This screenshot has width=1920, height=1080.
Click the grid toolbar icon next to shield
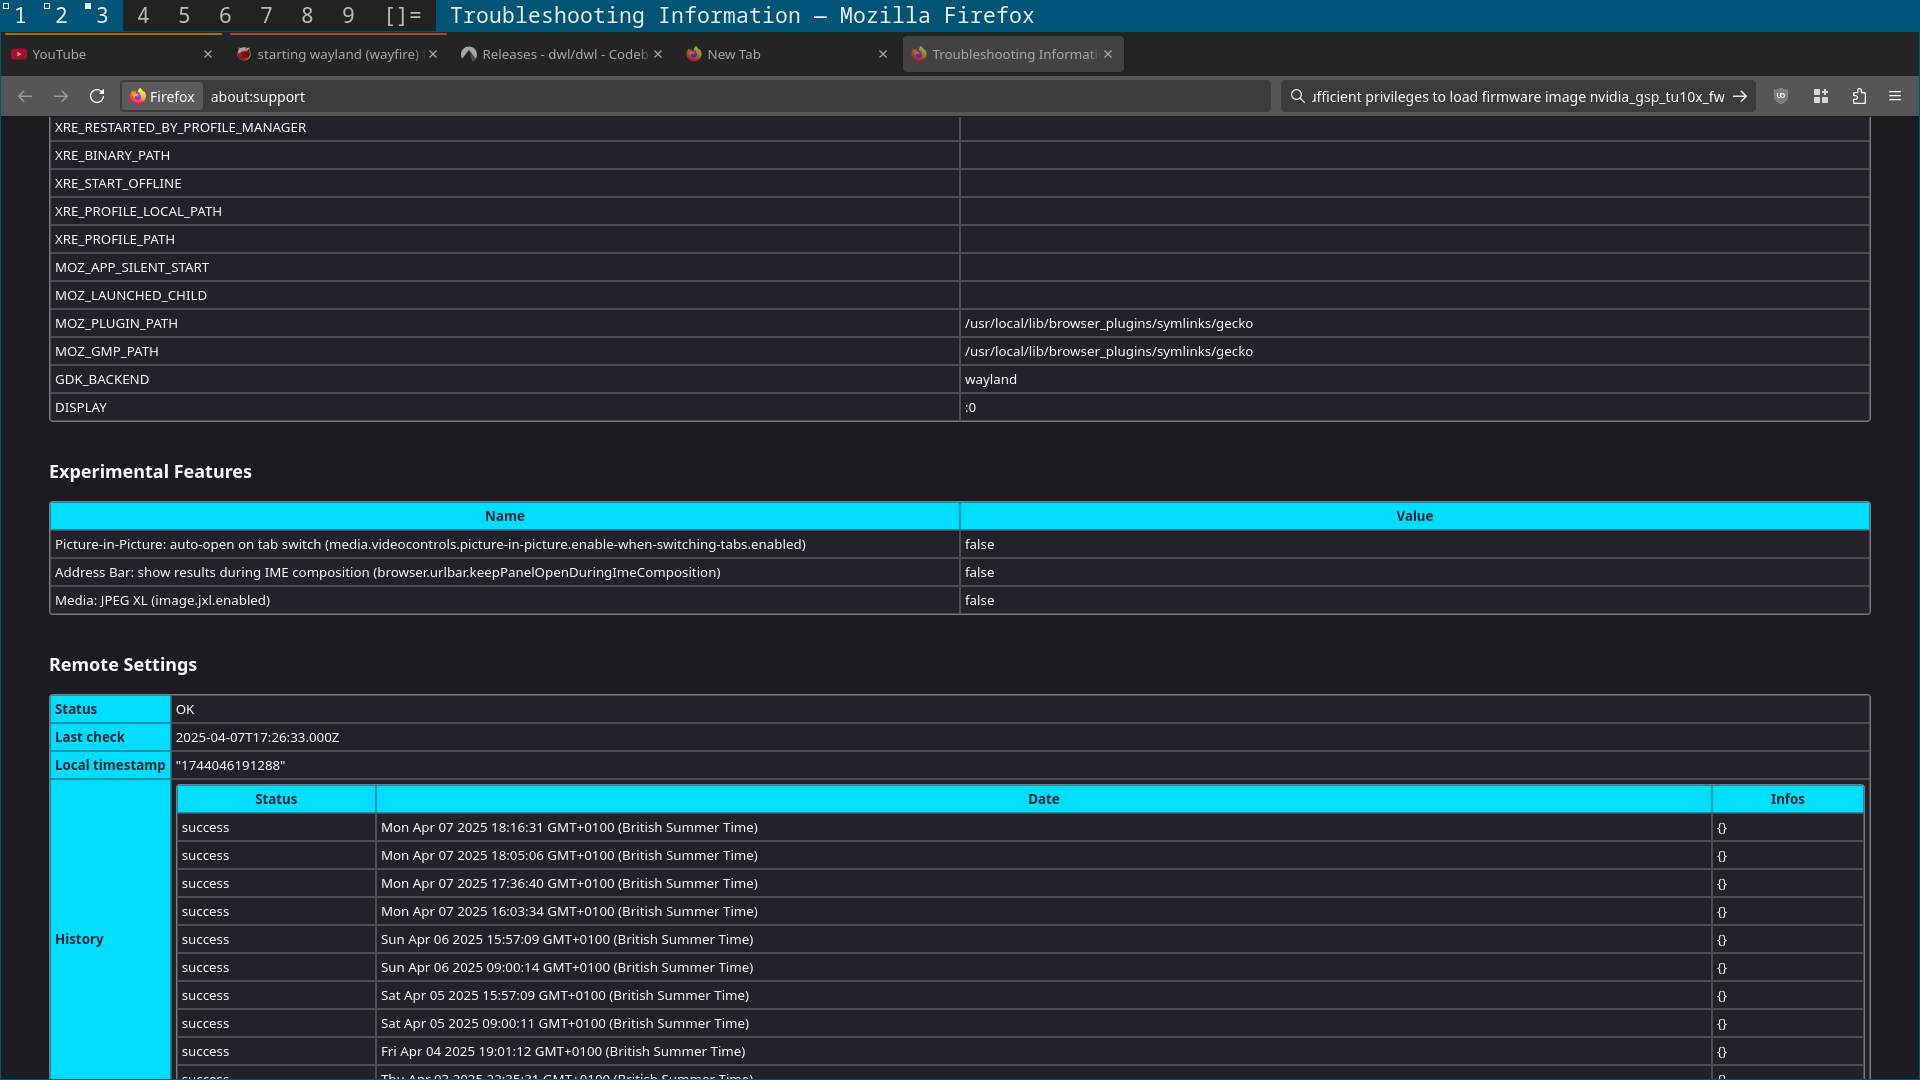click(x=1821, y=96)
